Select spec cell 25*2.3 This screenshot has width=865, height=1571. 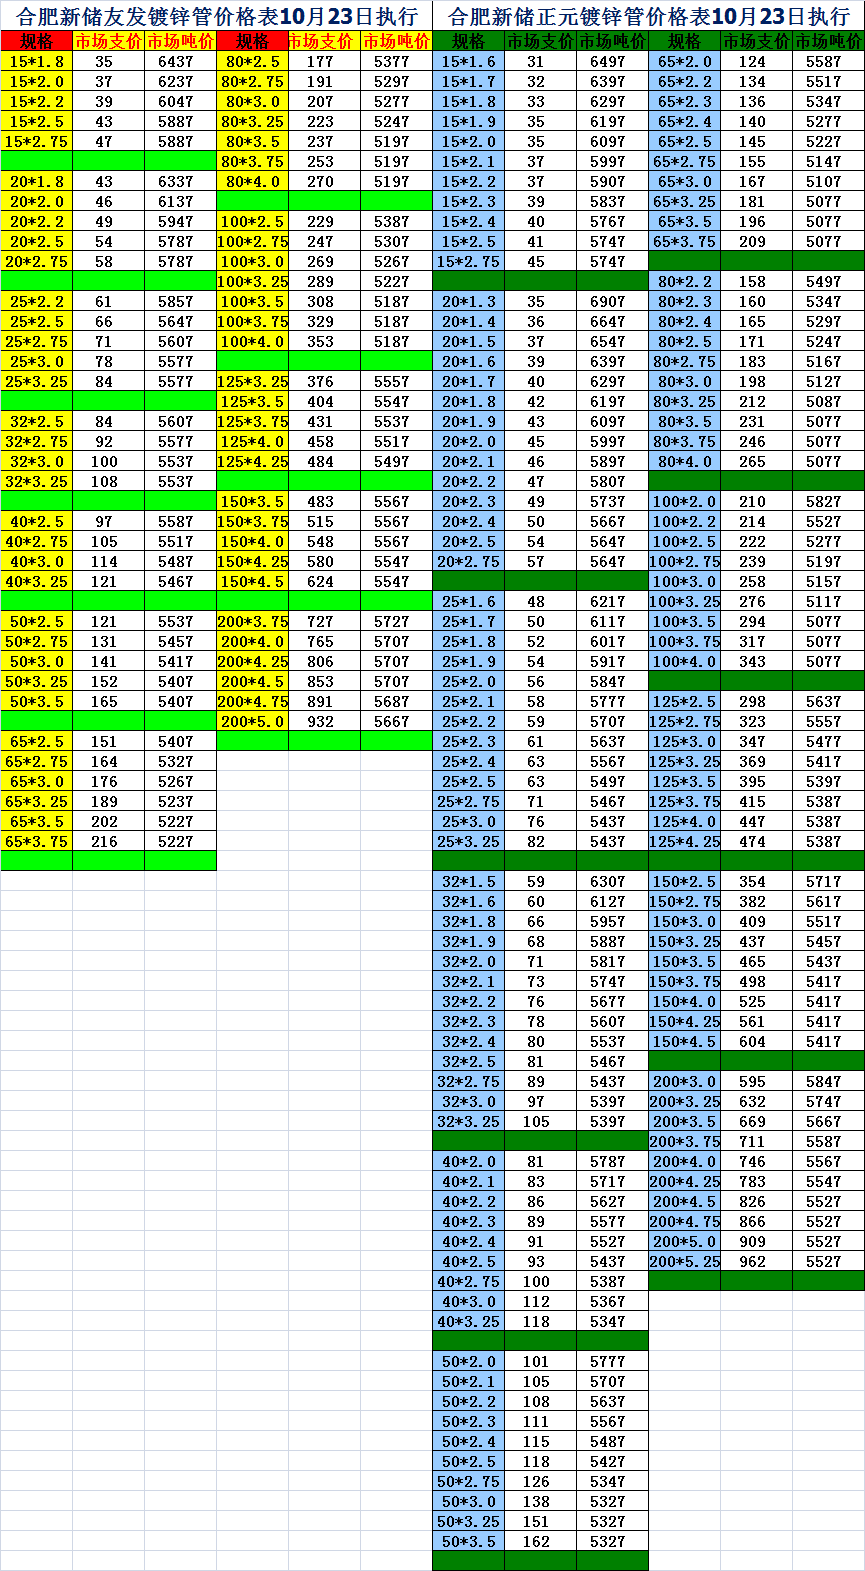coord(469,741)
